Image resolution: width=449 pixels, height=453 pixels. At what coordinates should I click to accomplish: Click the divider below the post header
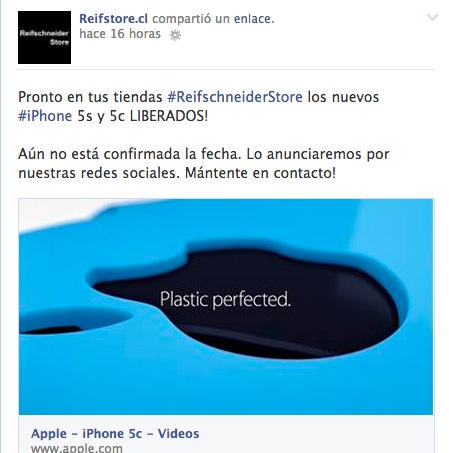coord(226,69)
